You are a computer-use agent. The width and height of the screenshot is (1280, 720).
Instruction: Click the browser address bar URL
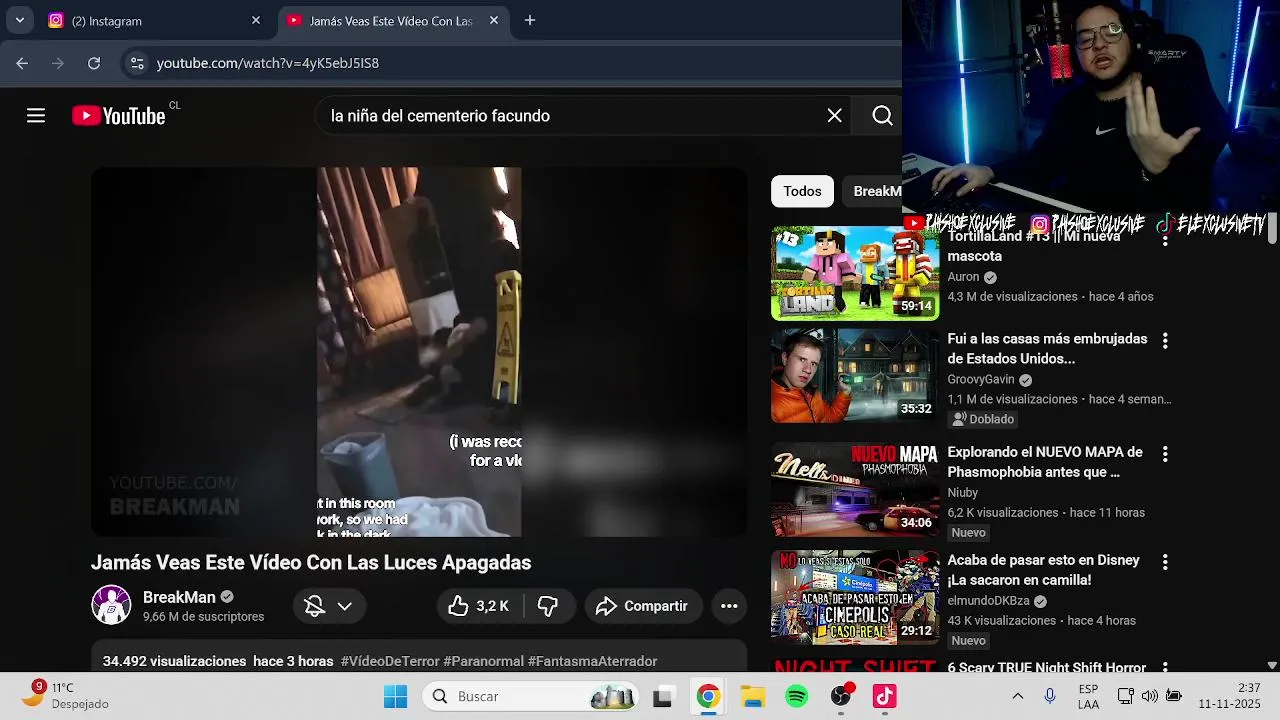tap(268, 63)
